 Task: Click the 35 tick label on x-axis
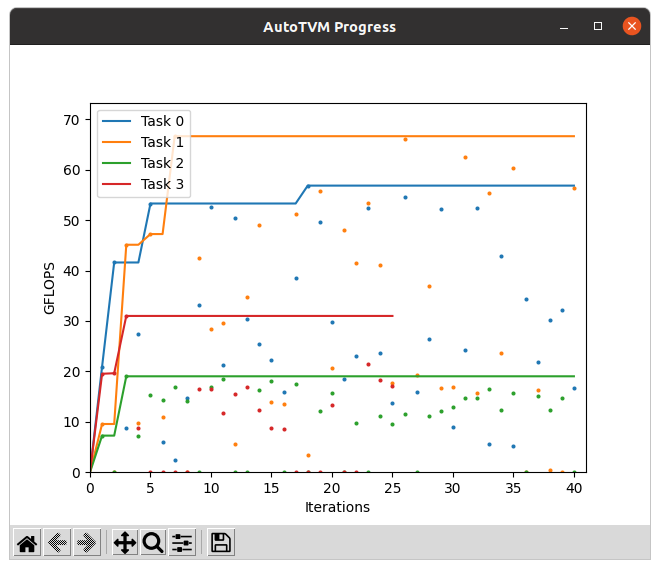513,488
